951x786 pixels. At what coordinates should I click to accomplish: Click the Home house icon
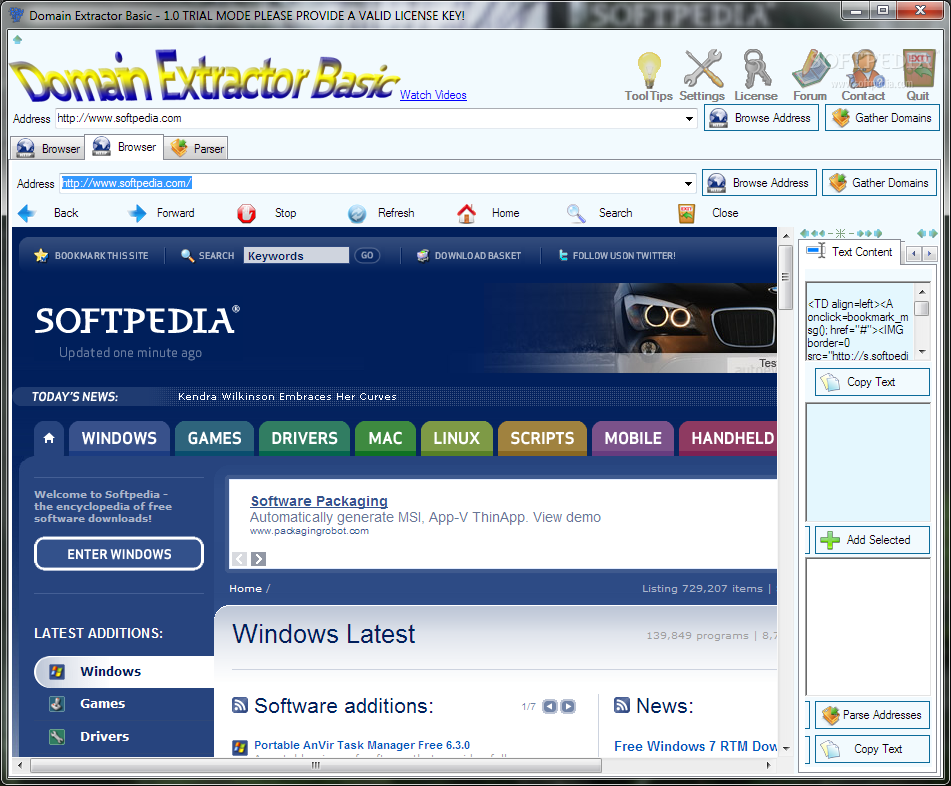pos(466,213)
